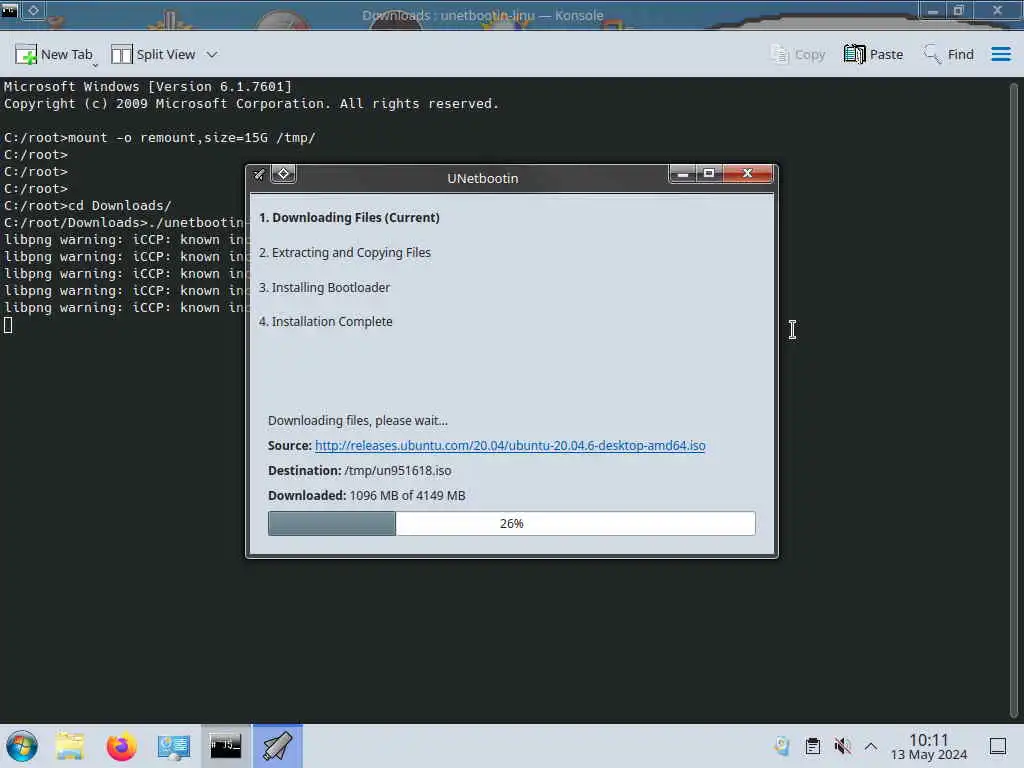Open the clipboard tray icon

[812, 746]
